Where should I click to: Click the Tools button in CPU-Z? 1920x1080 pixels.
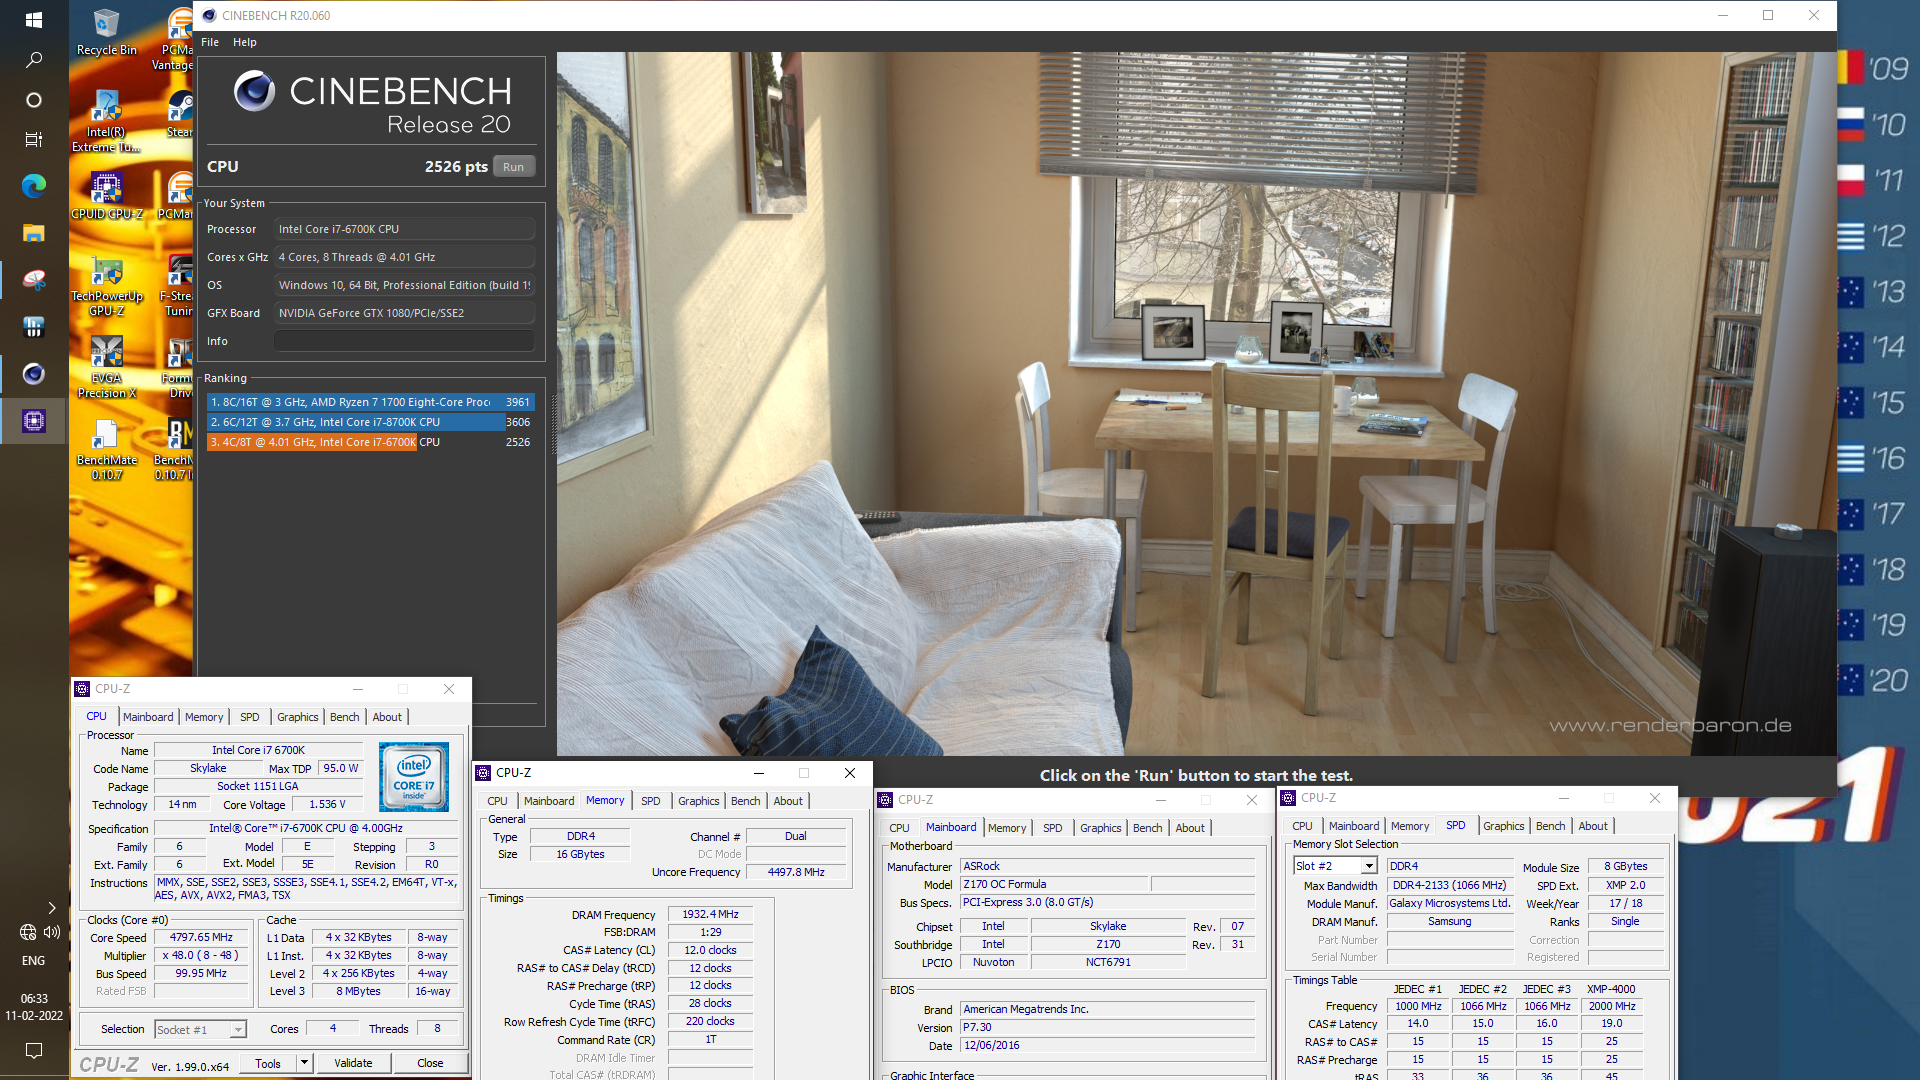268,1063
